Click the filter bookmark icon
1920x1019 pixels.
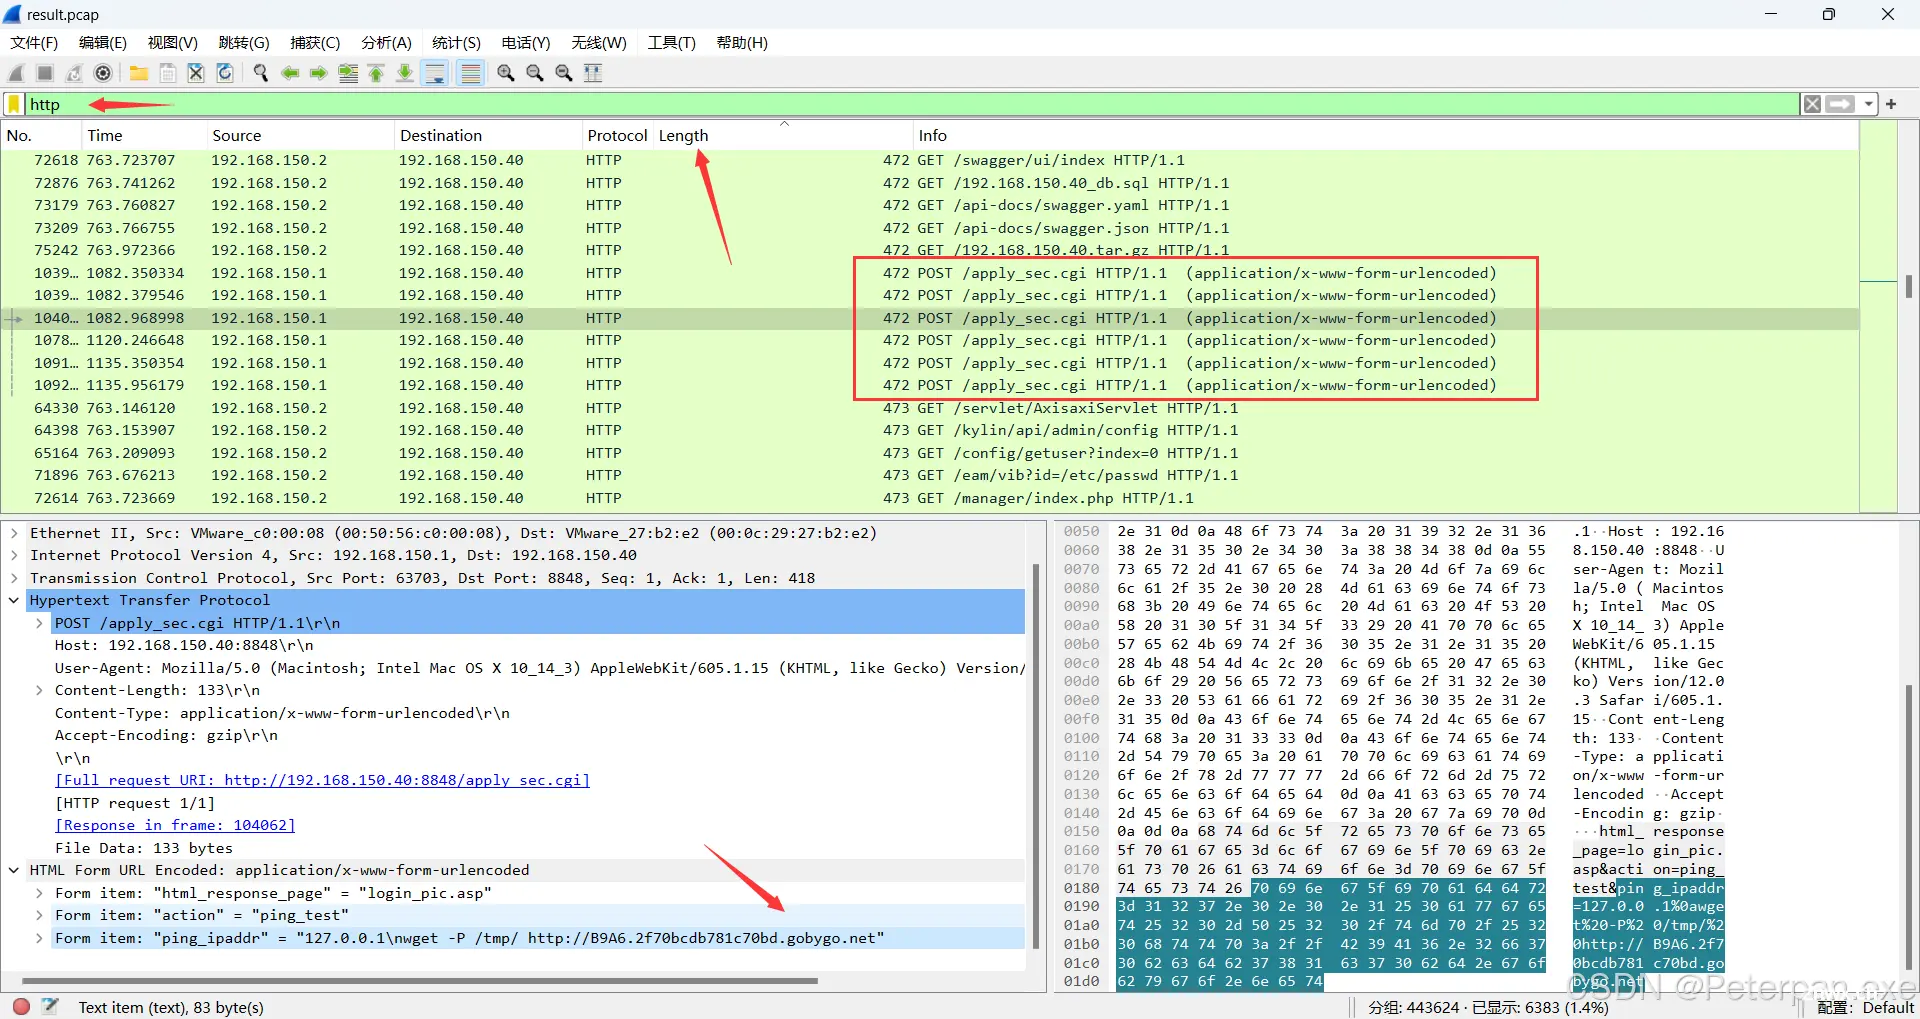14,104
